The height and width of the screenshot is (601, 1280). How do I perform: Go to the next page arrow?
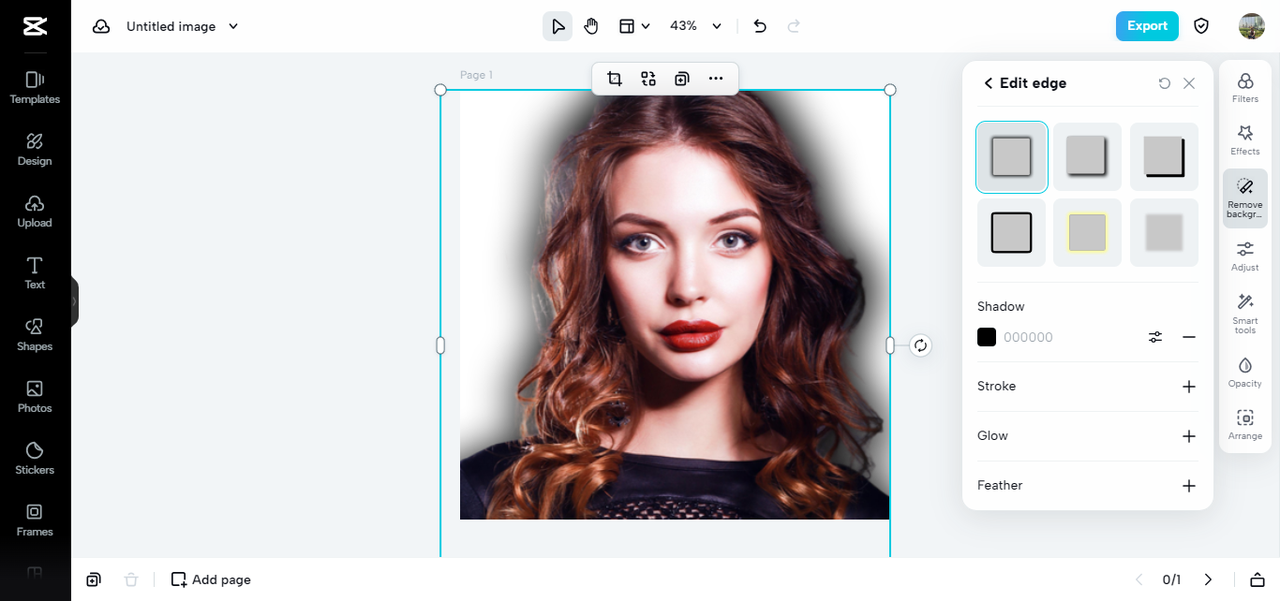(1208, 579)
